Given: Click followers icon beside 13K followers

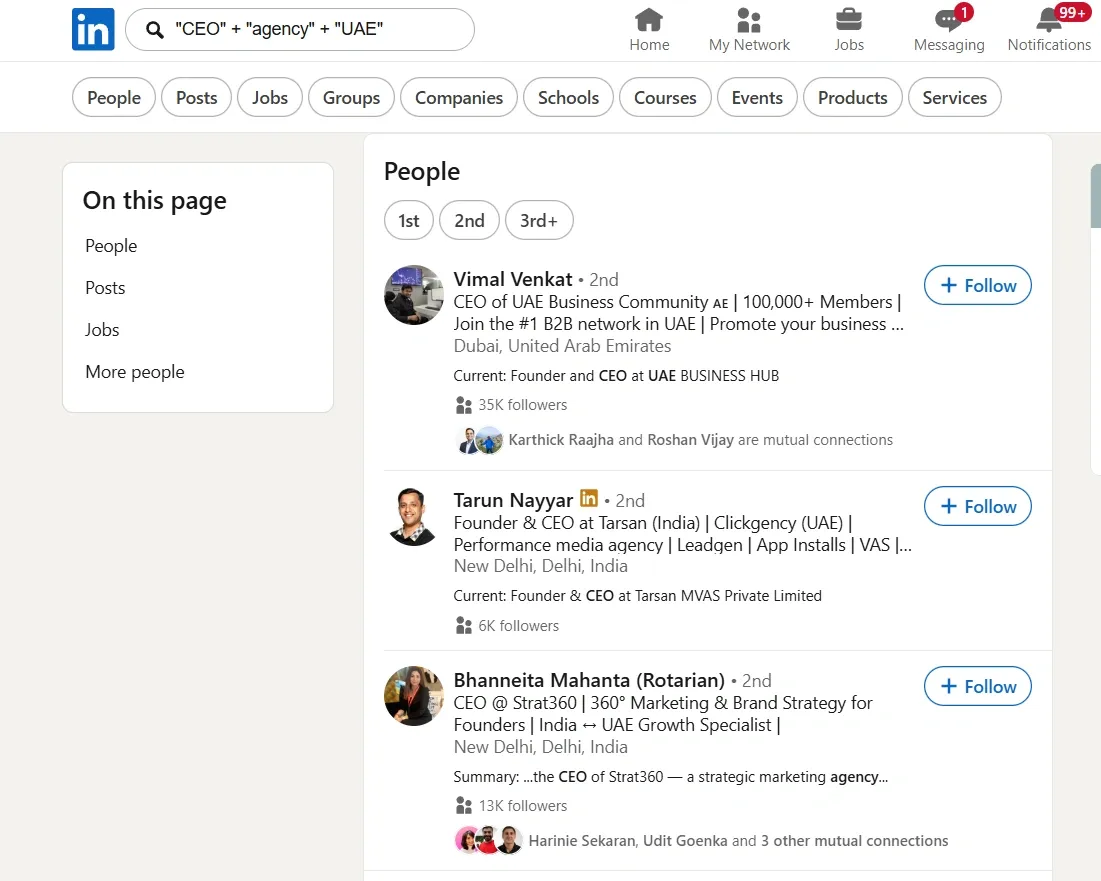Looking at the screenshot, I should (x=463, y=805).
